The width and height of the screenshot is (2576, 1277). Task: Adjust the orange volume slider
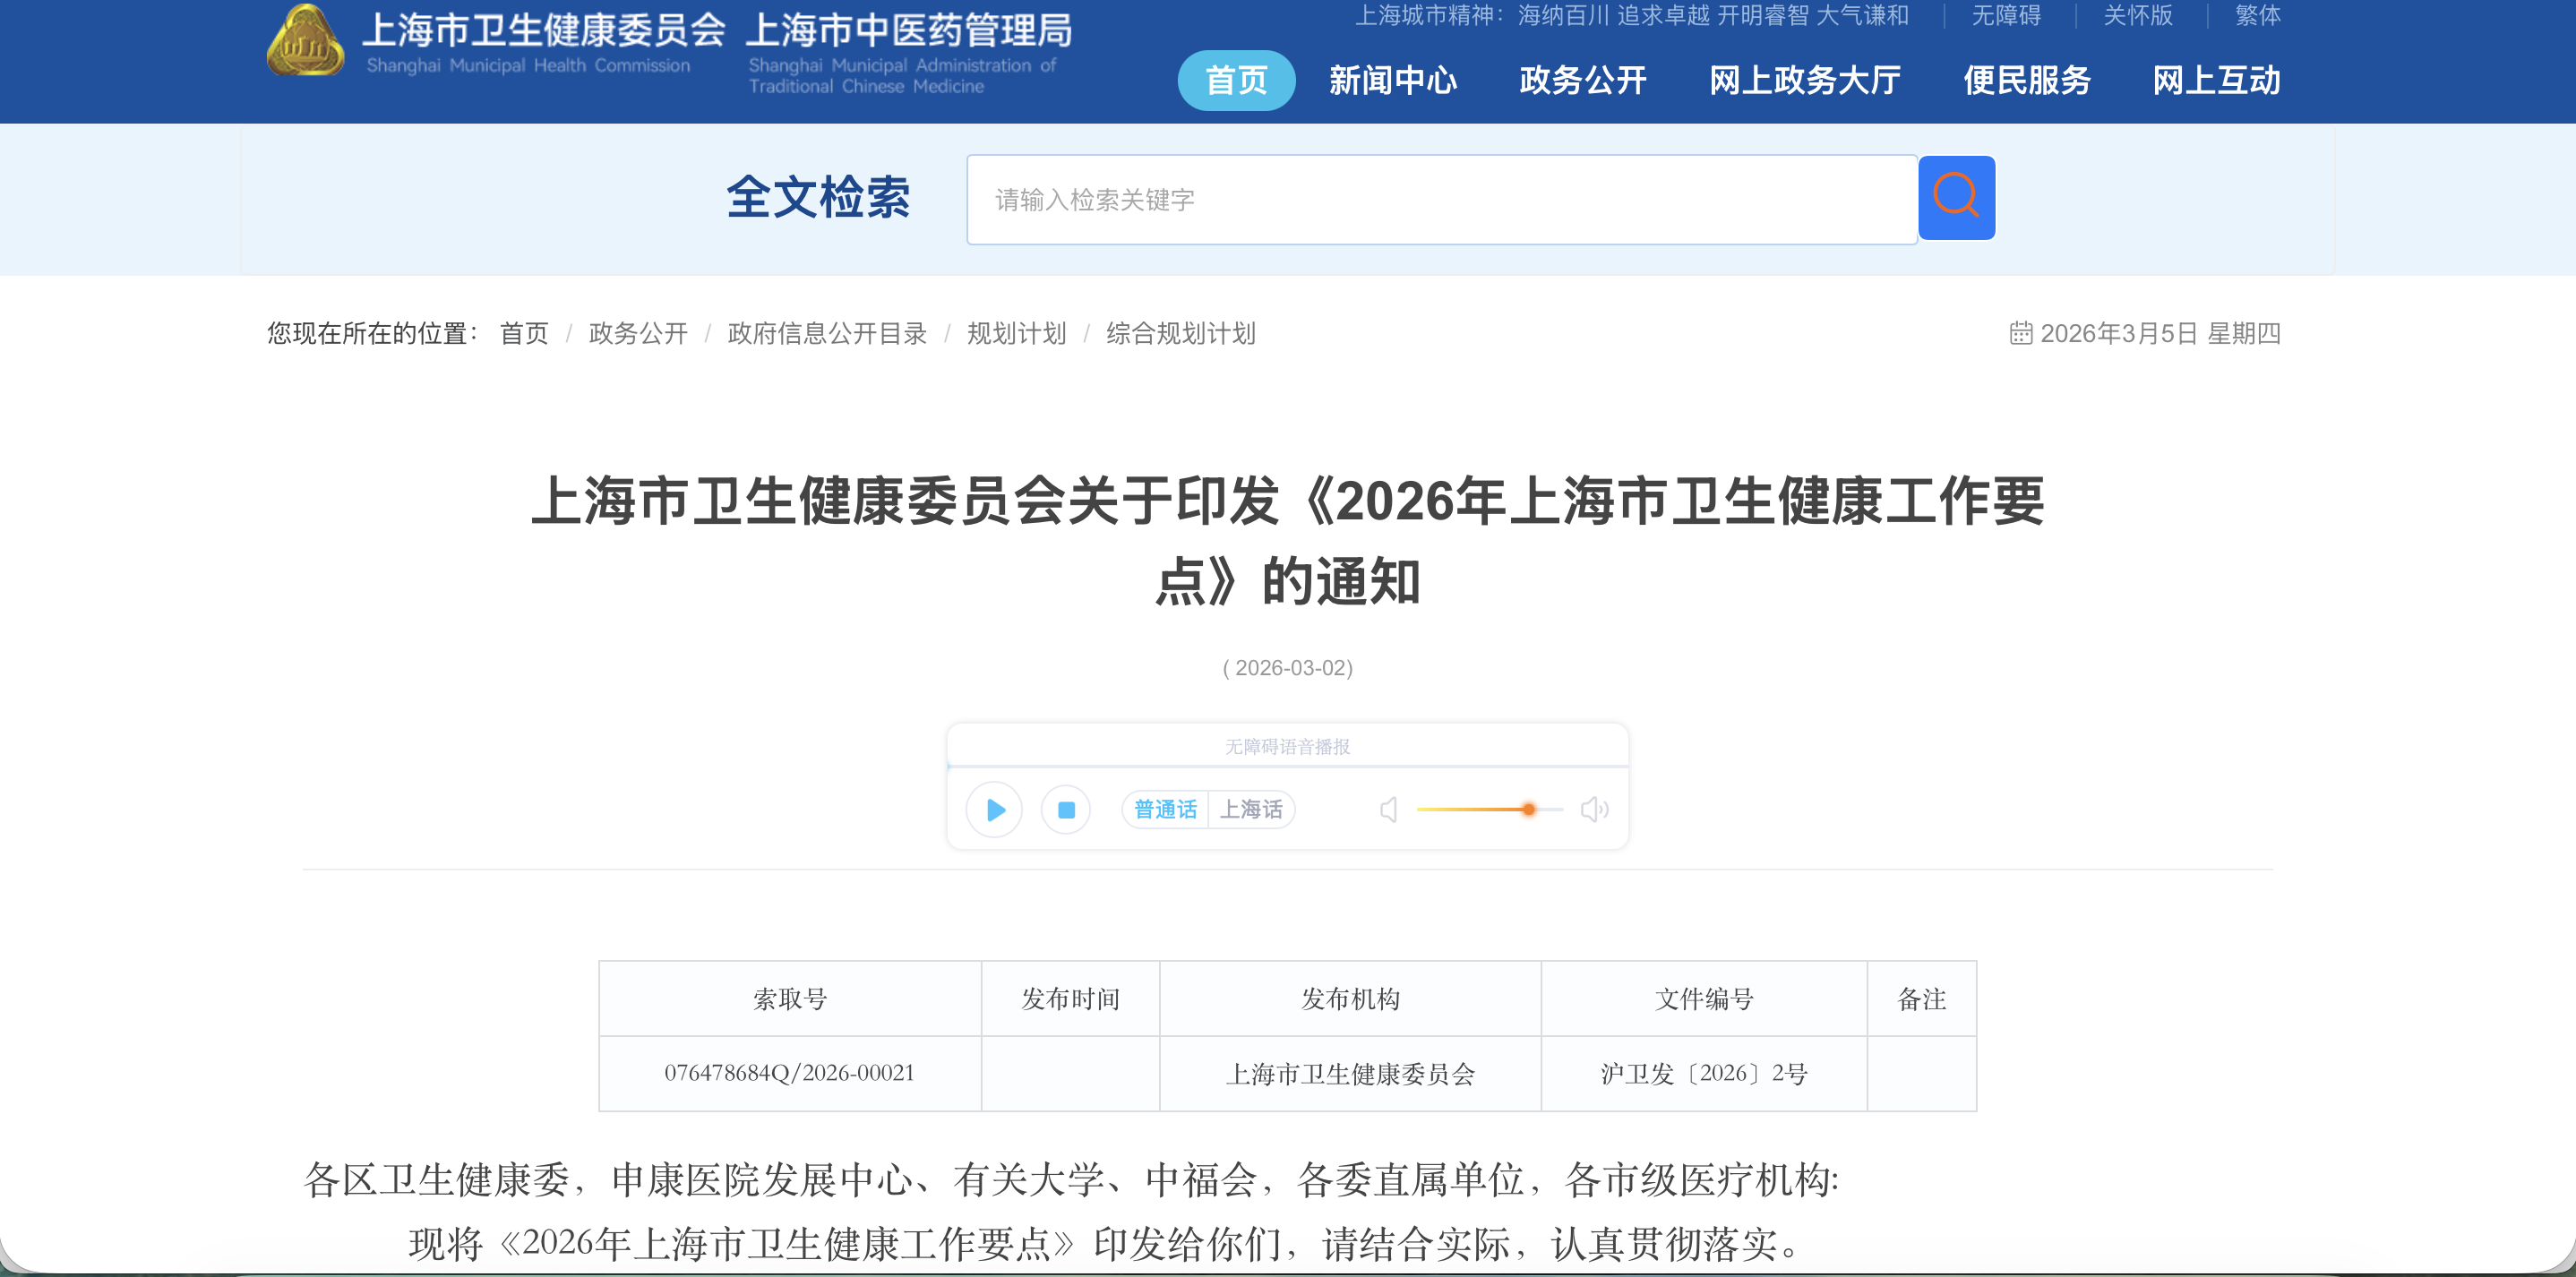point(1528,809)
